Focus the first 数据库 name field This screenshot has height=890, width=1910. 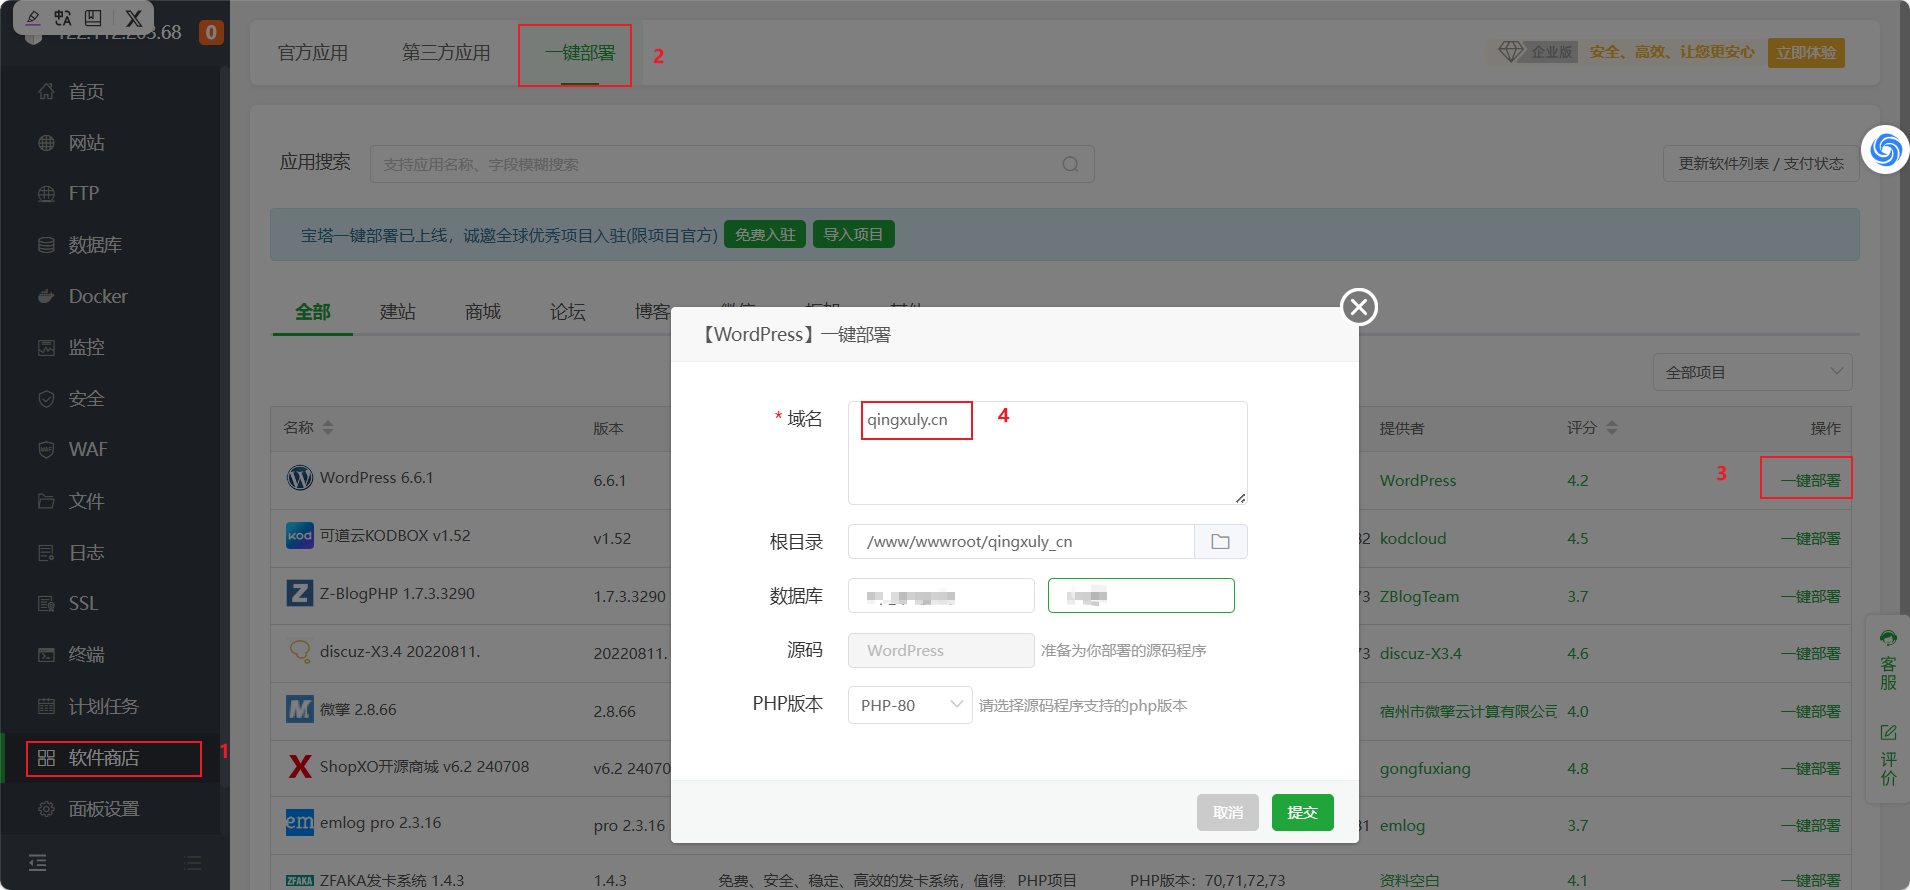tap(941, 596)
